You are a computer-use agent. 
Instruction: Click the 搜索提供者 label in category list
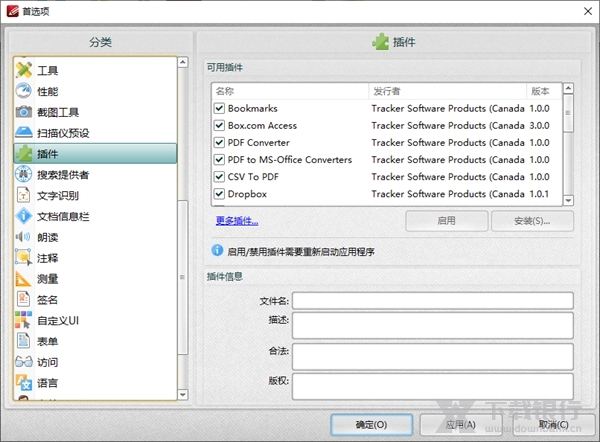click(x=63, y=175)
